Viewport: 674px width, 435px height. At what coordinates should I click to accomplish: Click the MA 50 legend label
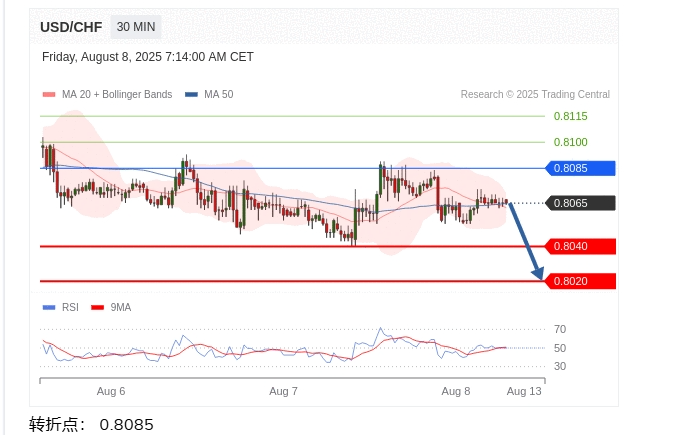click(219, 95)
